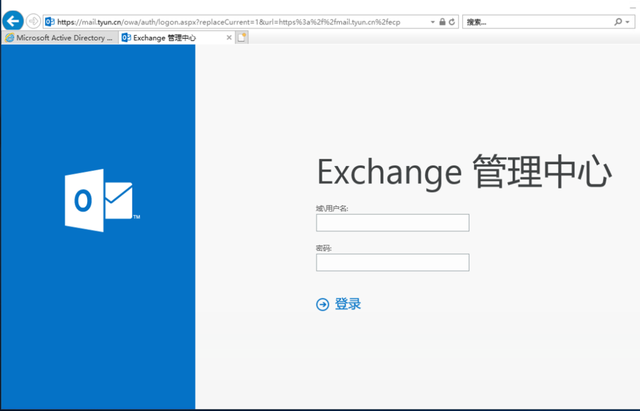Viewport: 640px width, 411px height.
Task: Click the 登录 sign-in link
Action: pyautogui.click(x=348, y=304)
